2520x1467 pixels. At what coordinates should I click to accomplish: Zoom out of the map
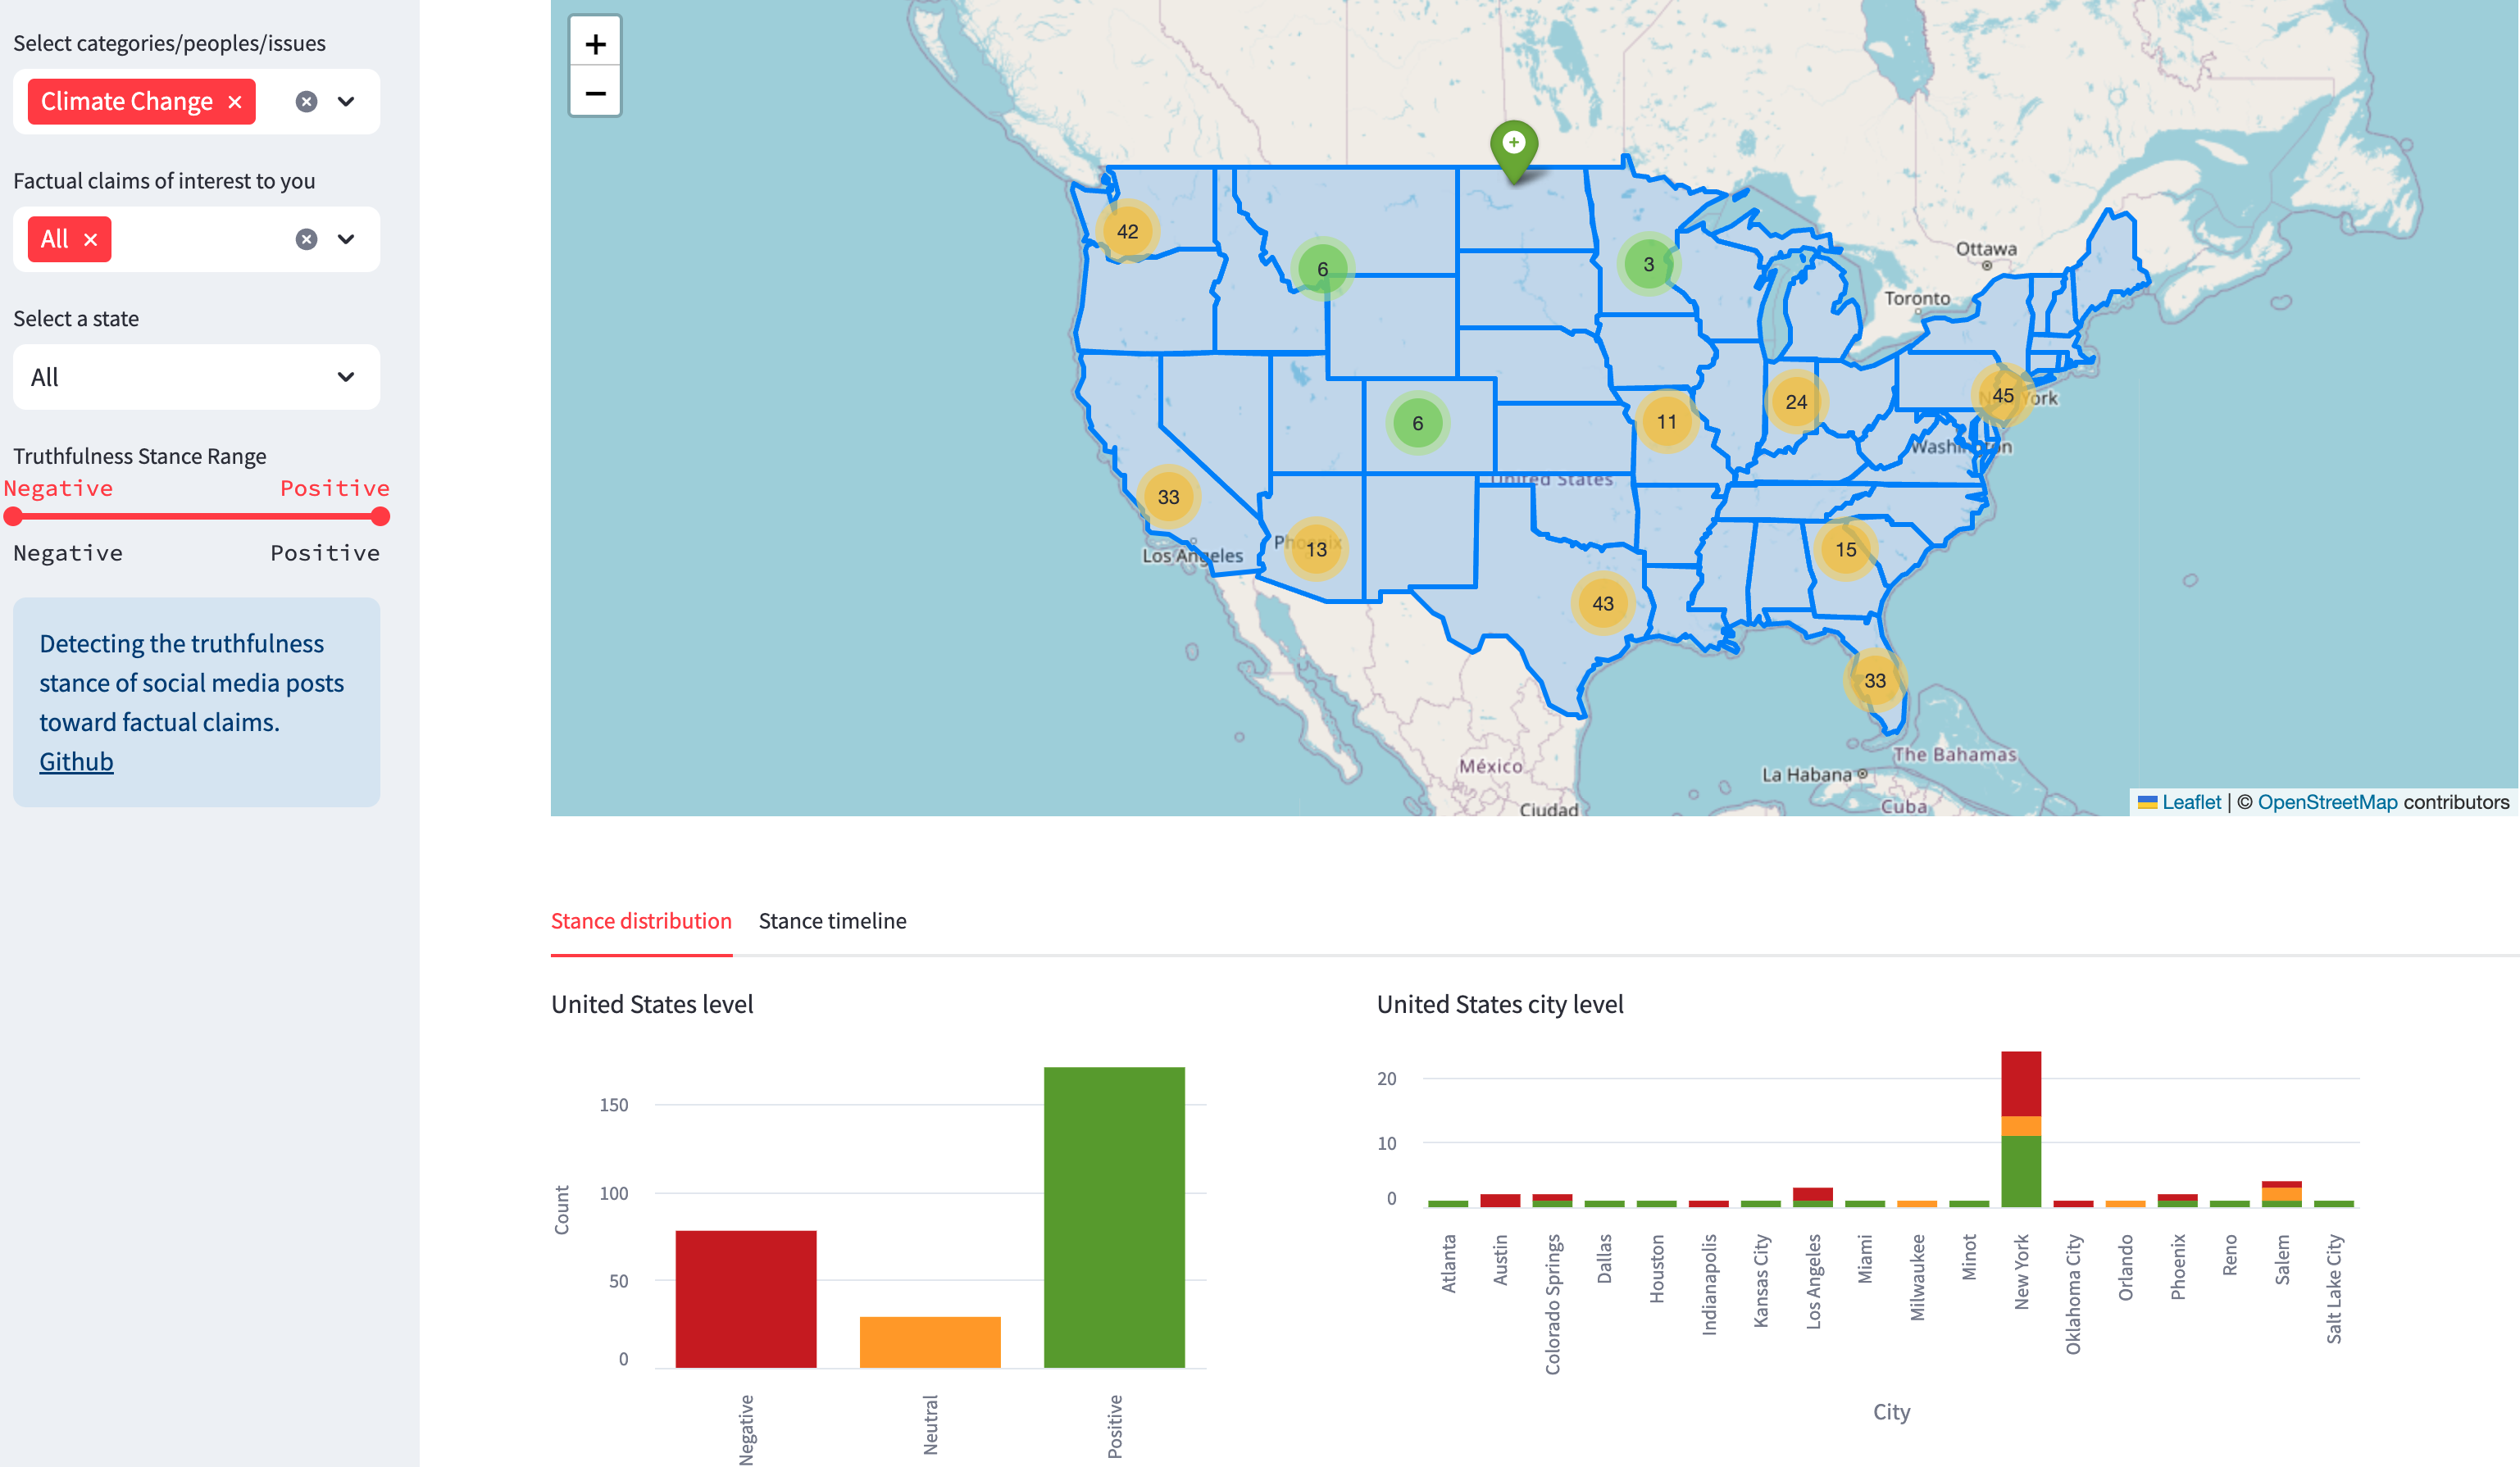point(595,93)
